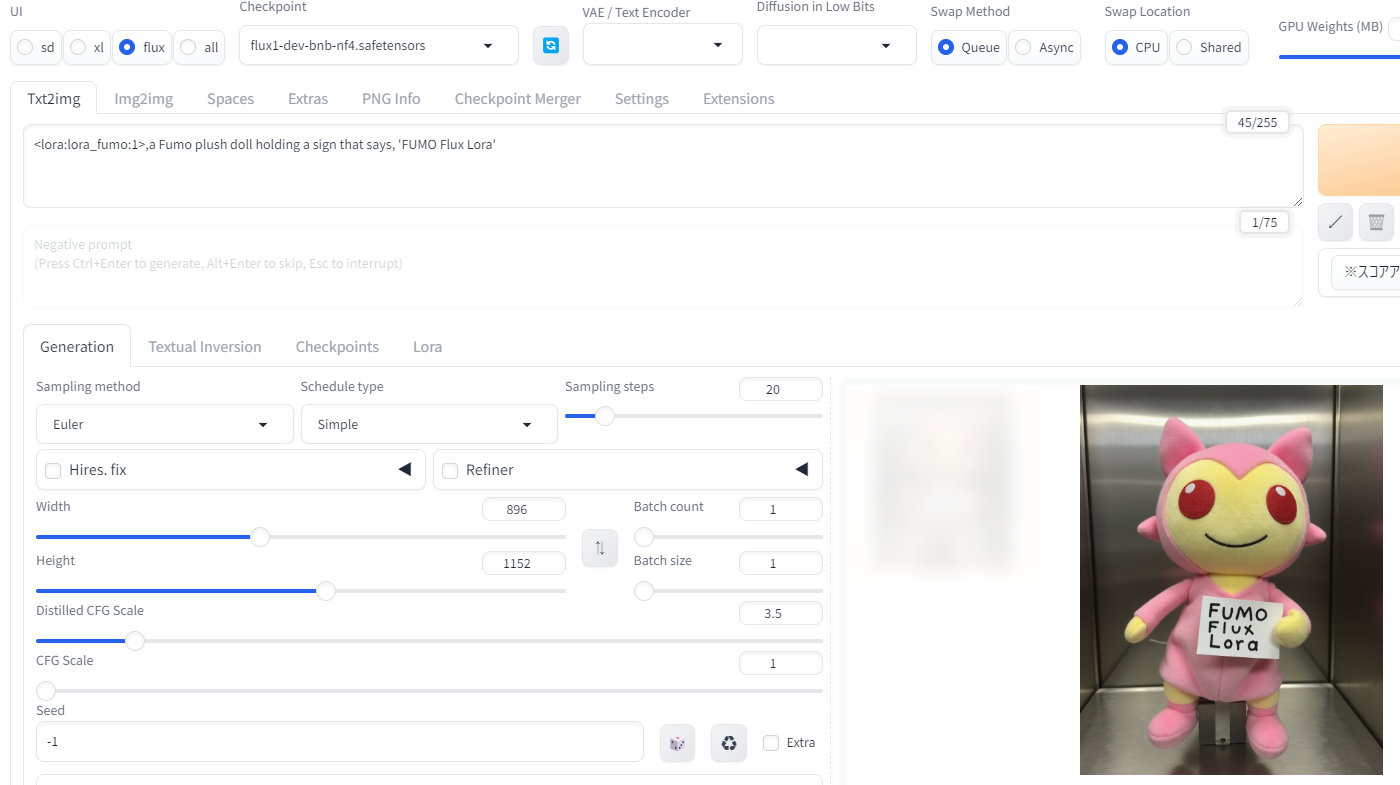The image size is (1400, 785).
Task: Click the Batch count value field
Action: (x=780, y=510)
